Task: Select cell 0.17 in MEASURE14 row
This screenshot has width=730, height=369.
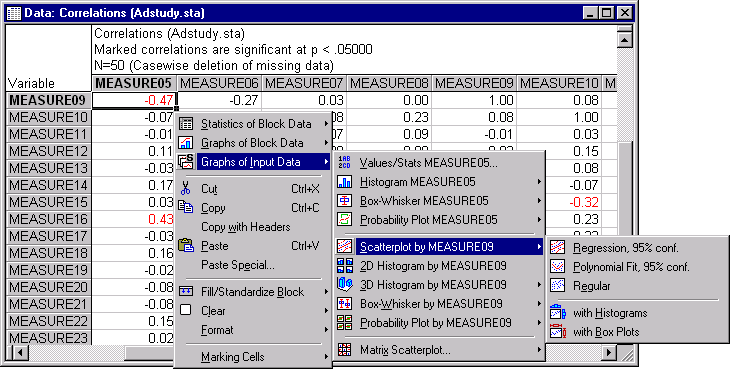Action: (x=134, y=185)
